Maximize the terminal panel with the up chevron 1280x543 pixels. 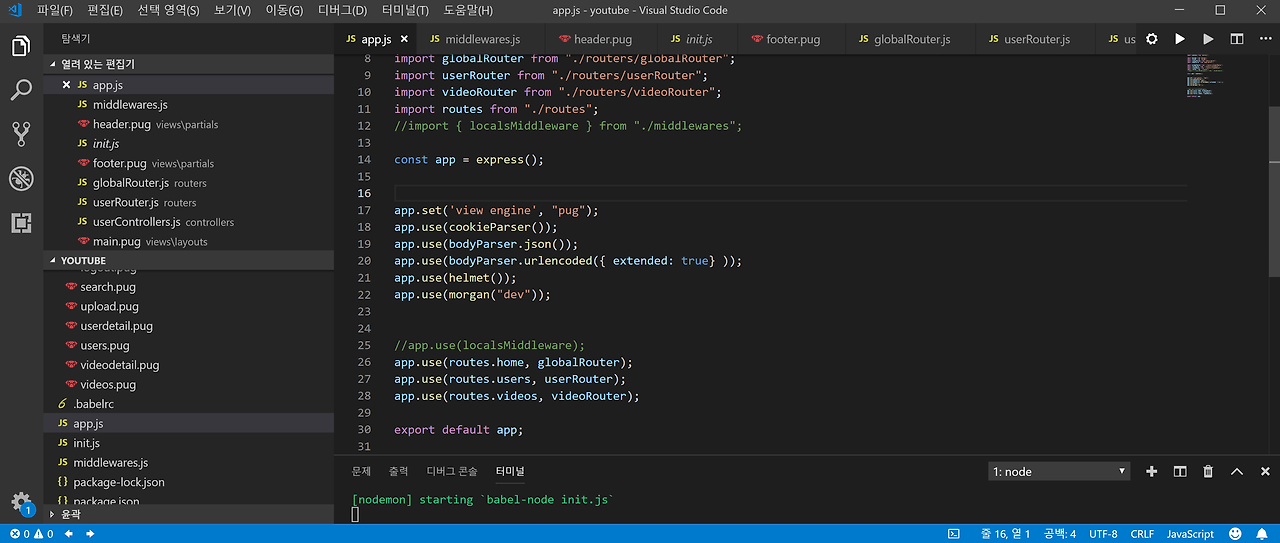(1237, 471)
